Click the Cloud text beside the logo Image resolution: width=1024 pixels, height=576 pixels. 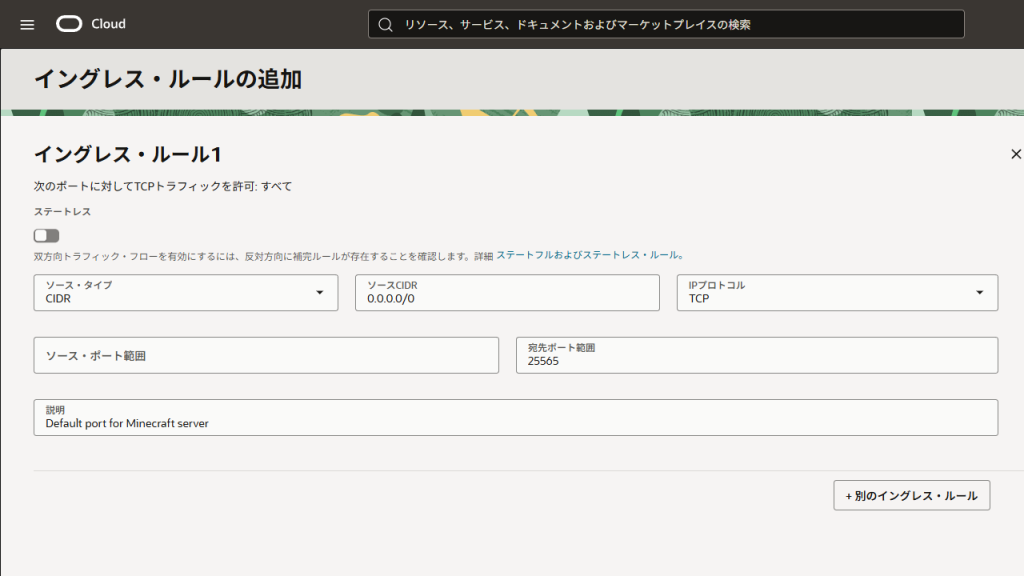[108, 24]
